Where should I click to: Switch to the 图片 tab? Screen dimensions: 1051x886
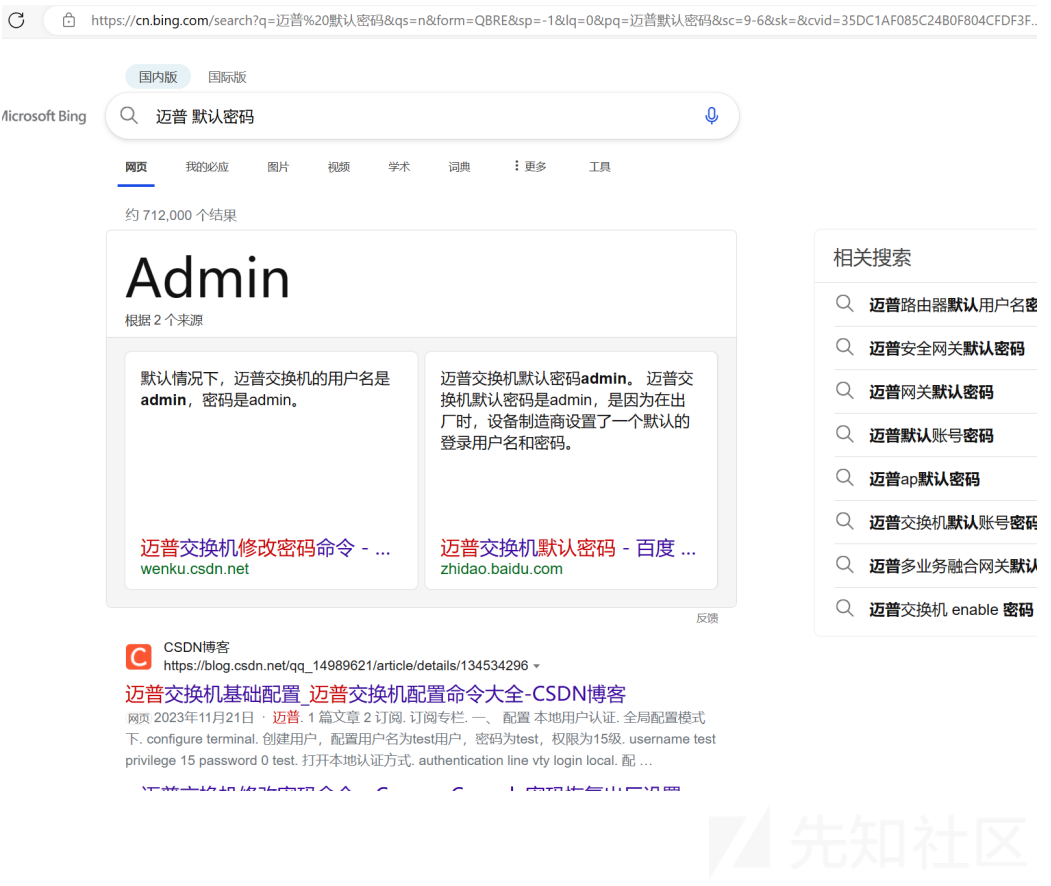(278, 167)
